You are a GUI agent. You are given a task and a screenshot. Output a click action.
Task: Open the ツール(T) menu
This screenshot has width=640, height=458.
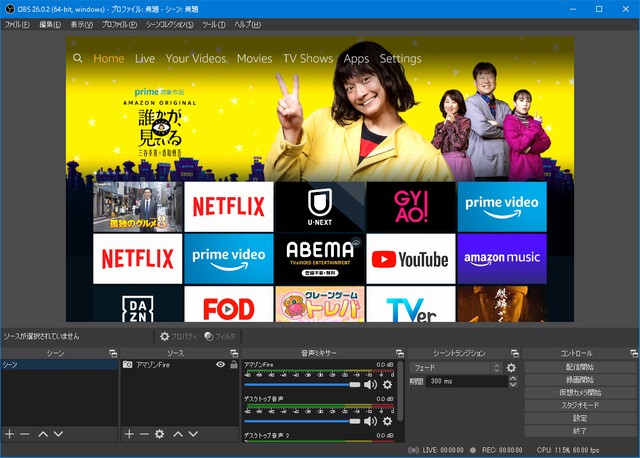coord(214,24)
